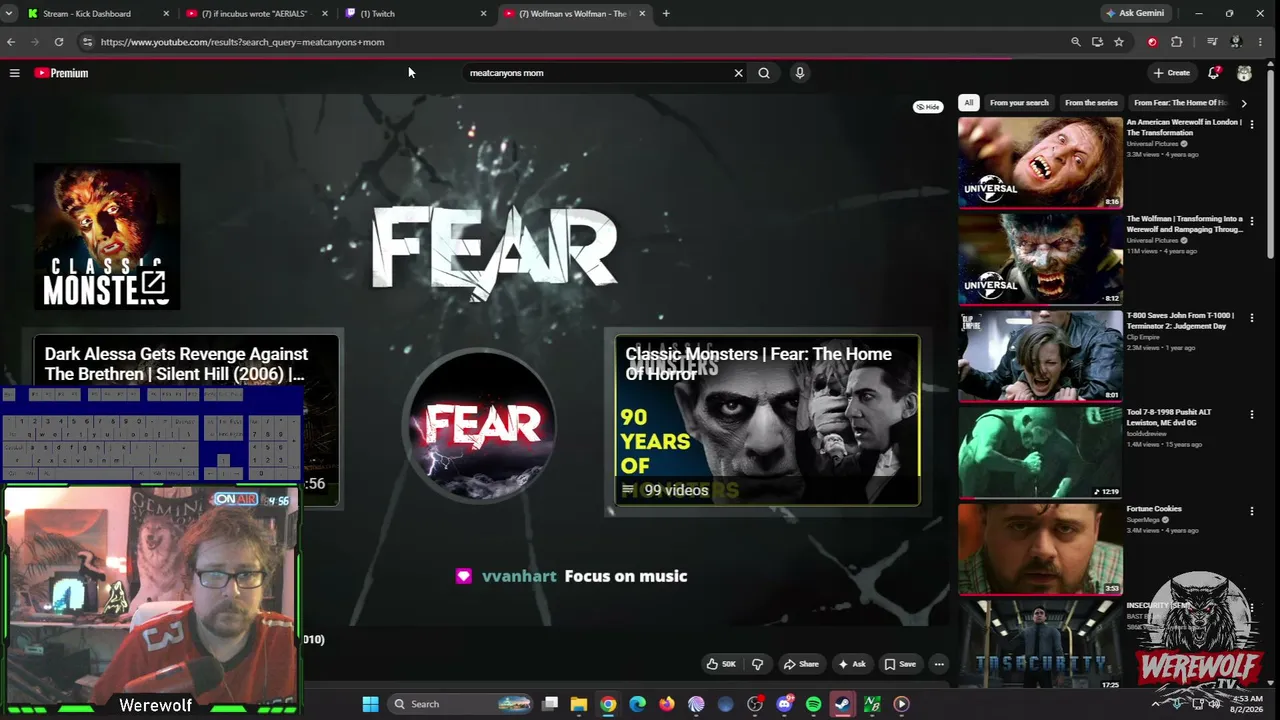
Task: Open YouTube notifications bell
Action: (x=1214, y=73)
